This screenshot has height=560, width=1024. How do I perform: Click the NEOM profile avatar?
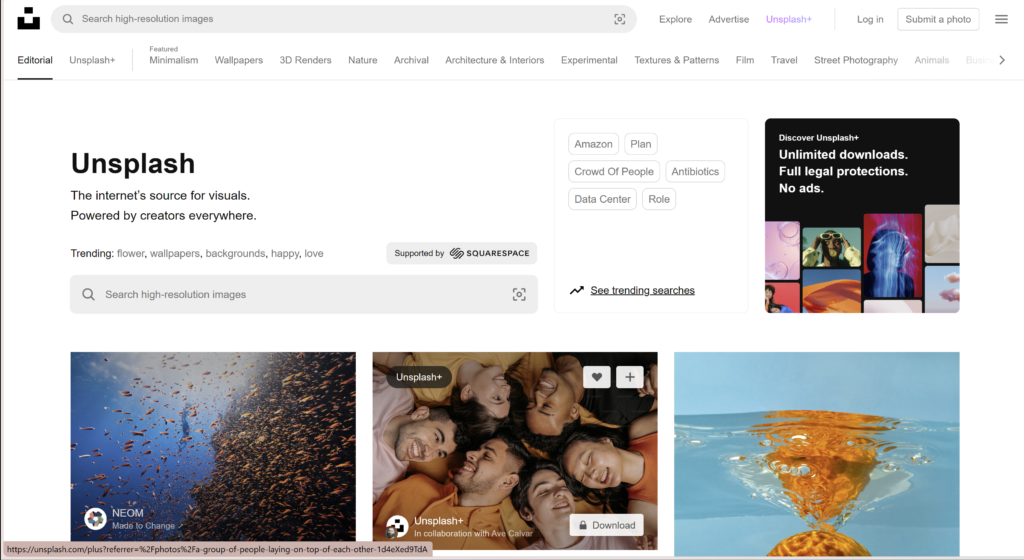pos(95,518)
